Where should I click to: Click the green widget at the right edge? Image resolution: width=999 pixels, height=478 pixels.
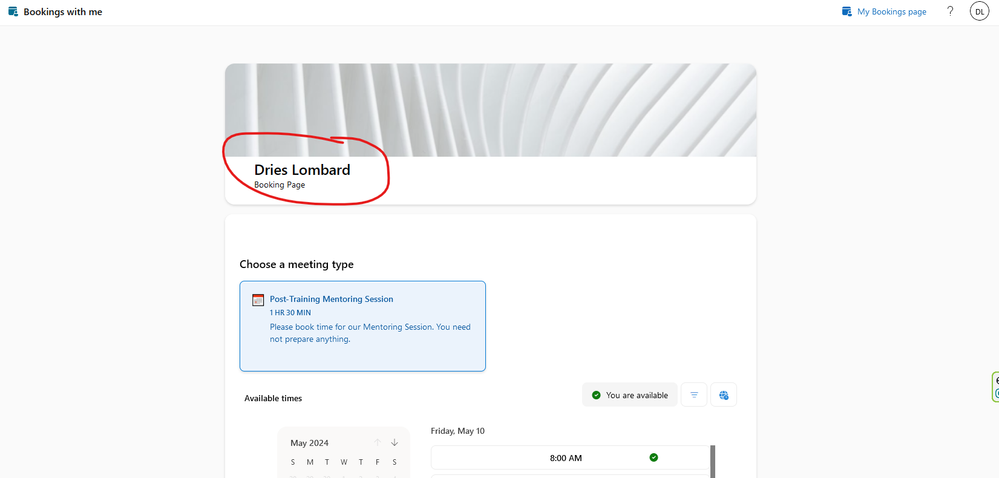pyautogui.click(x=995, y=387)
